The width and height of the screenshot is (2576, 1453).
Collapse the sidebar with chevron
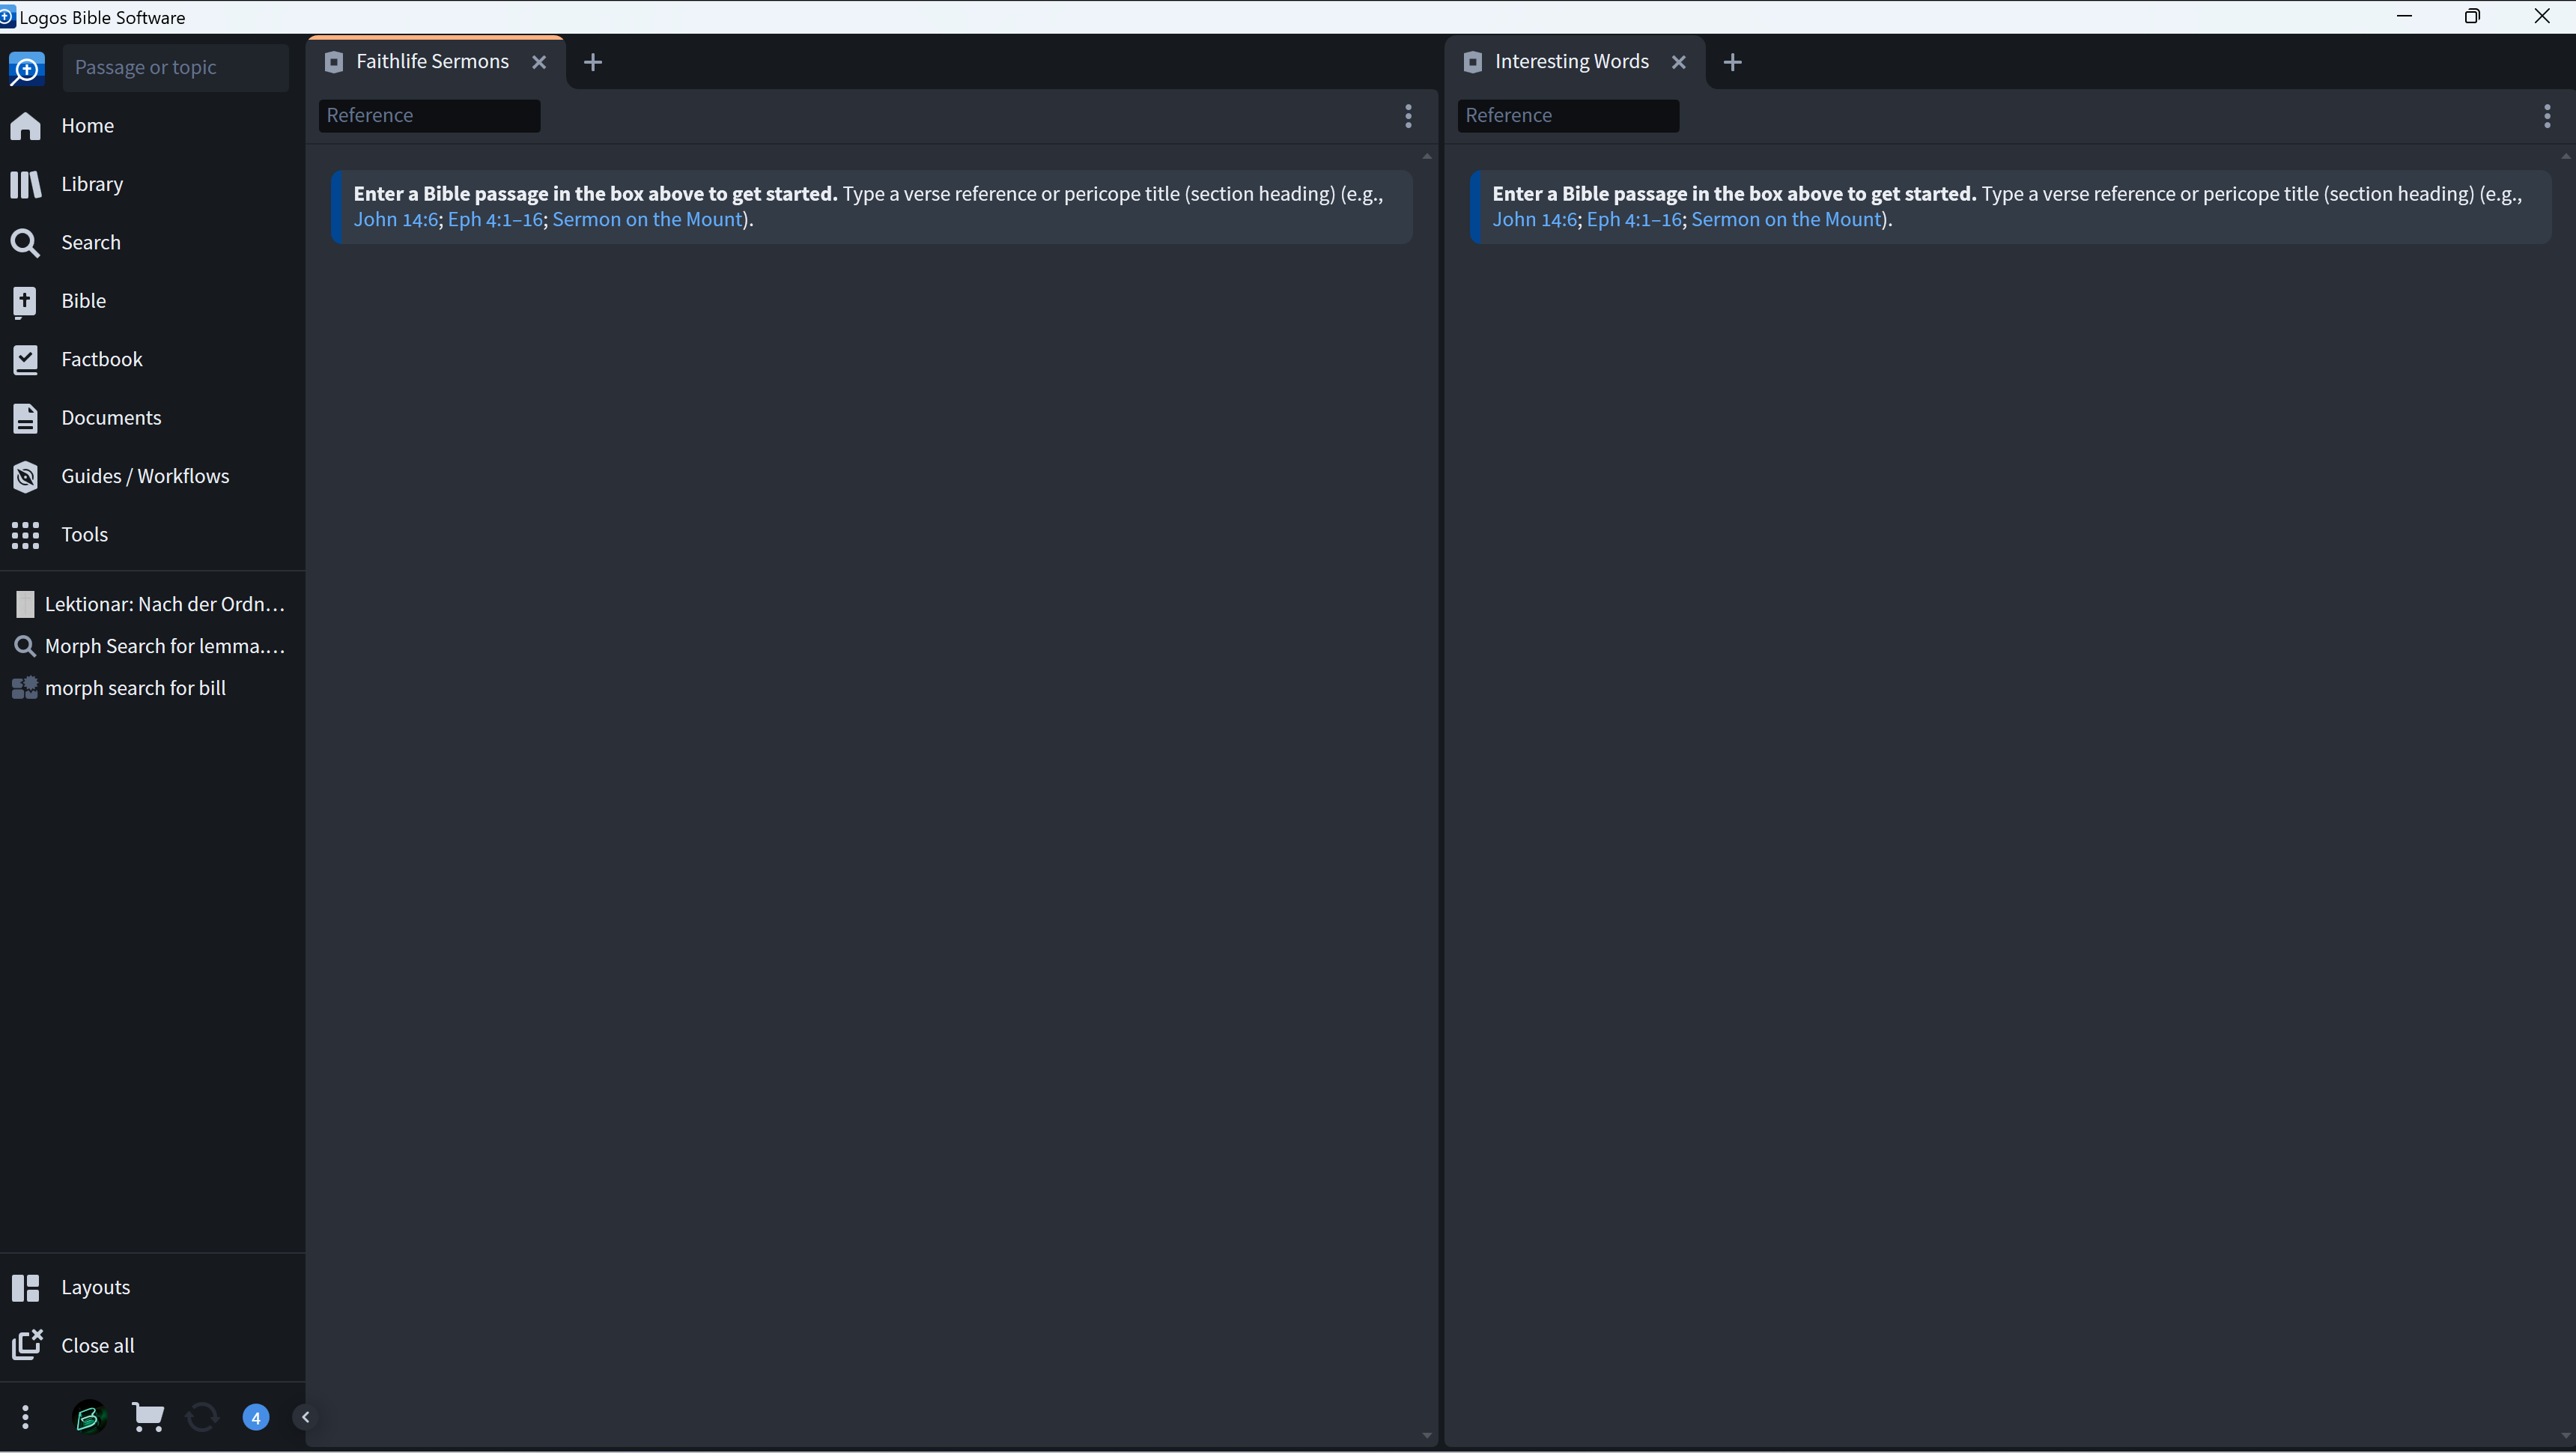(x=305, y=1417)
